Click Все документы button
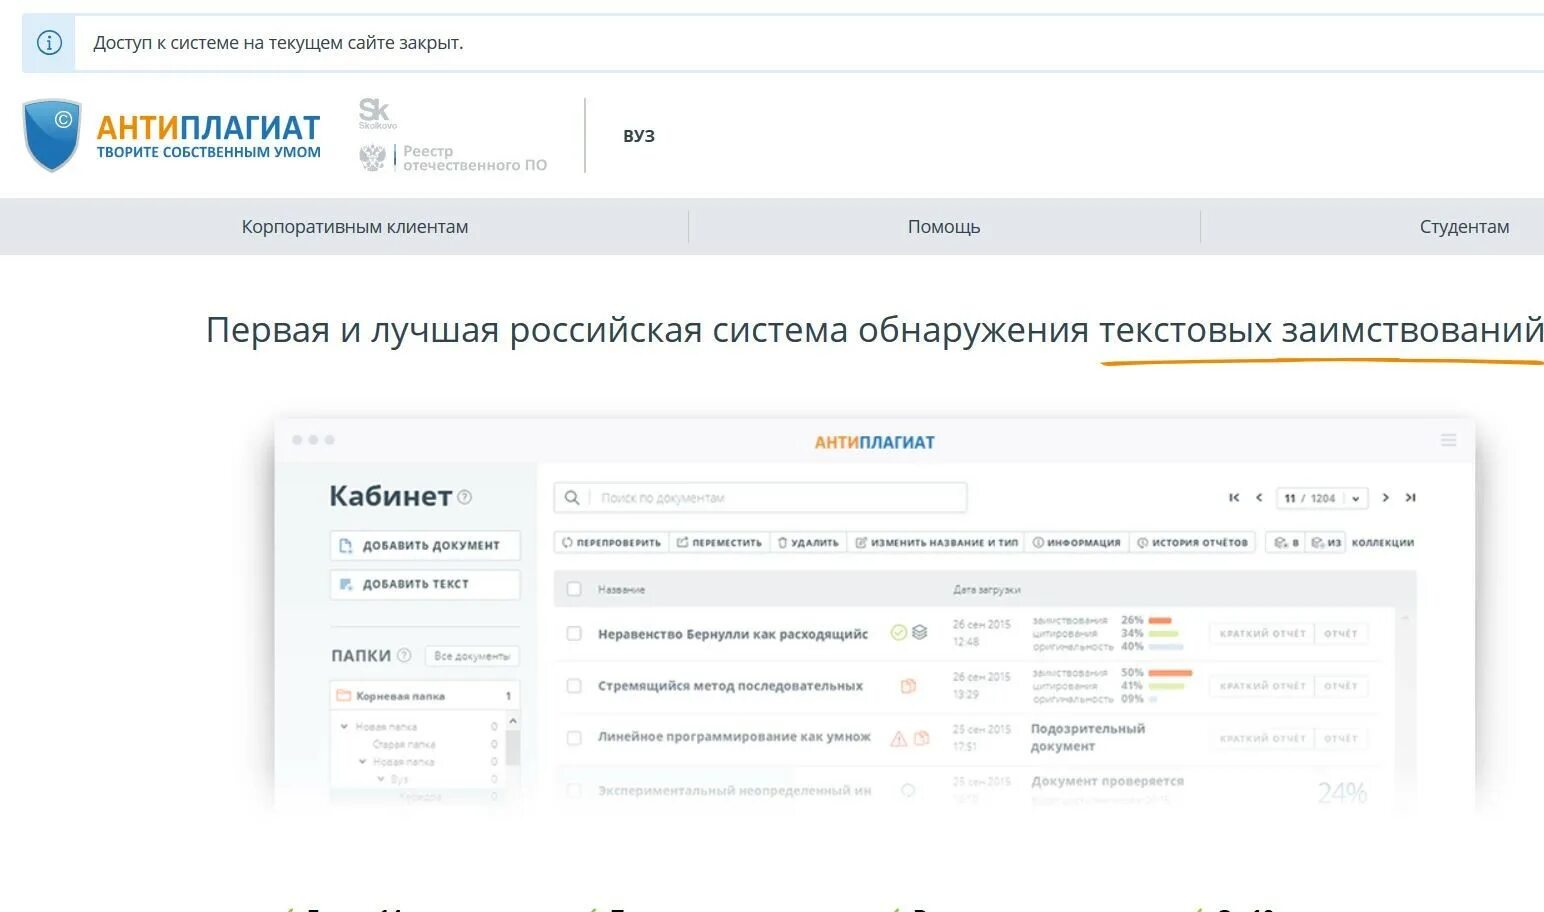The width and height of the screenshot is (1544, 912). pyautogui.click(x=472, y=656)
